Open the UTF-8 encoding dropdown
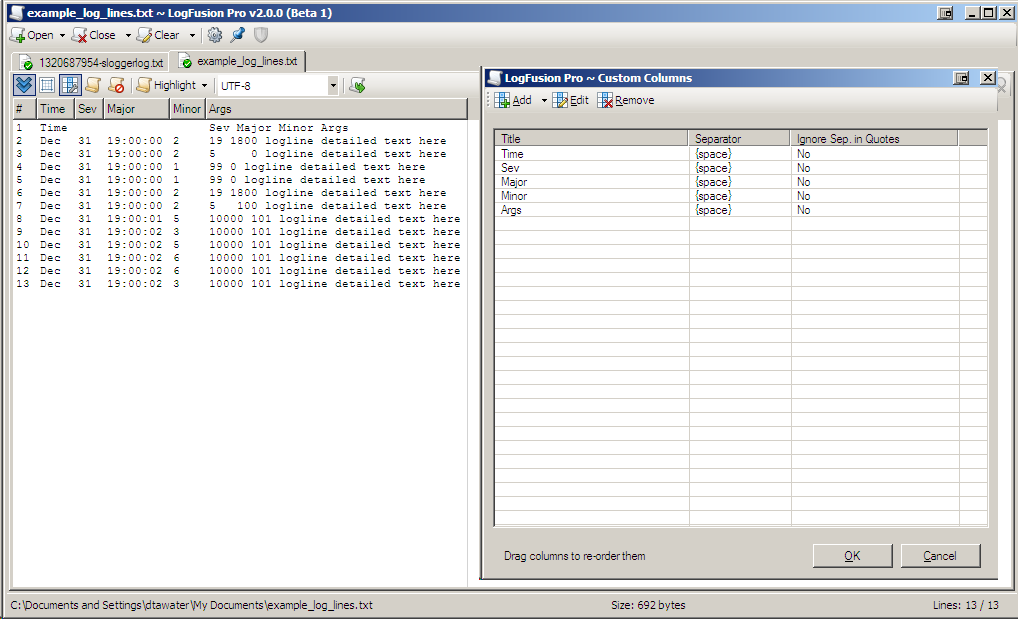Image resolution: width=1018 pixels, height=619 pixels. [333, 86]
